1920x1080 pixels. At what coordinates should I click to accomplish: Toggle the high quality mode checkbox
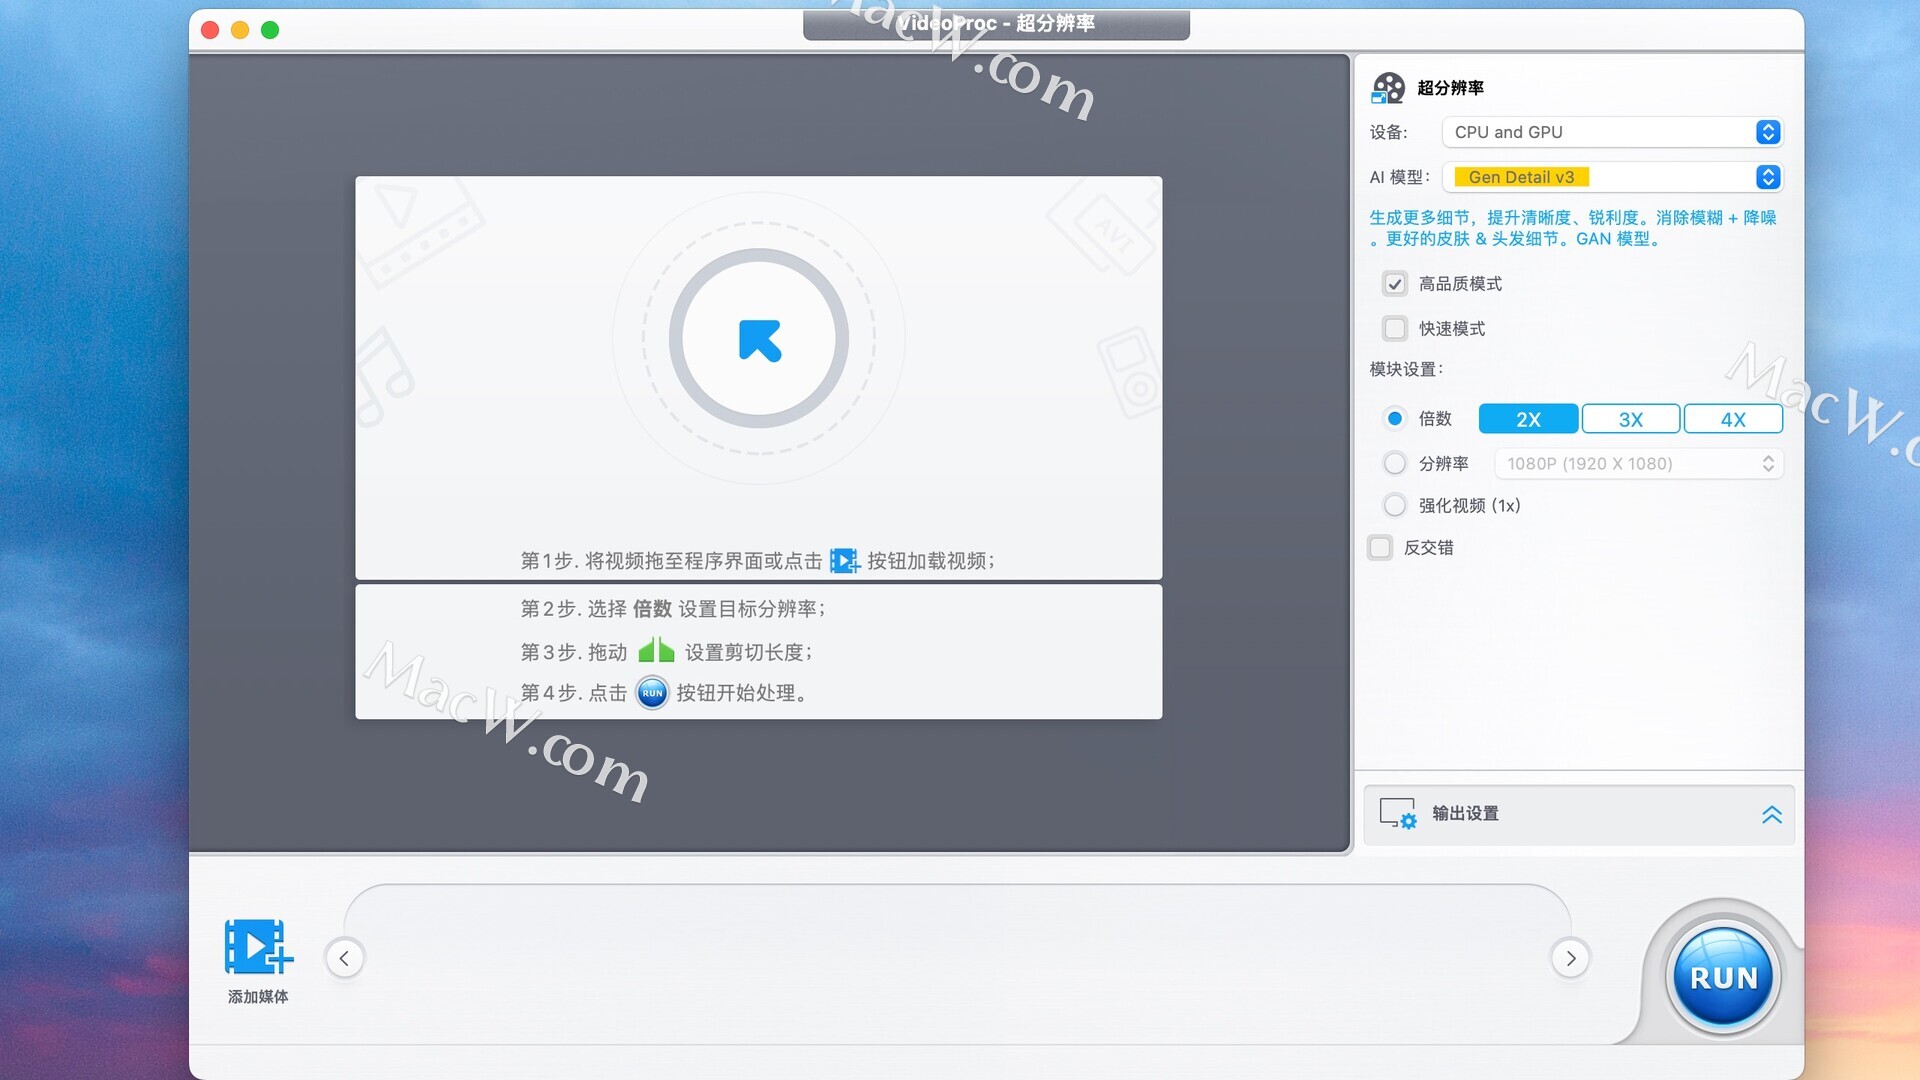(x=1394, y=284)
